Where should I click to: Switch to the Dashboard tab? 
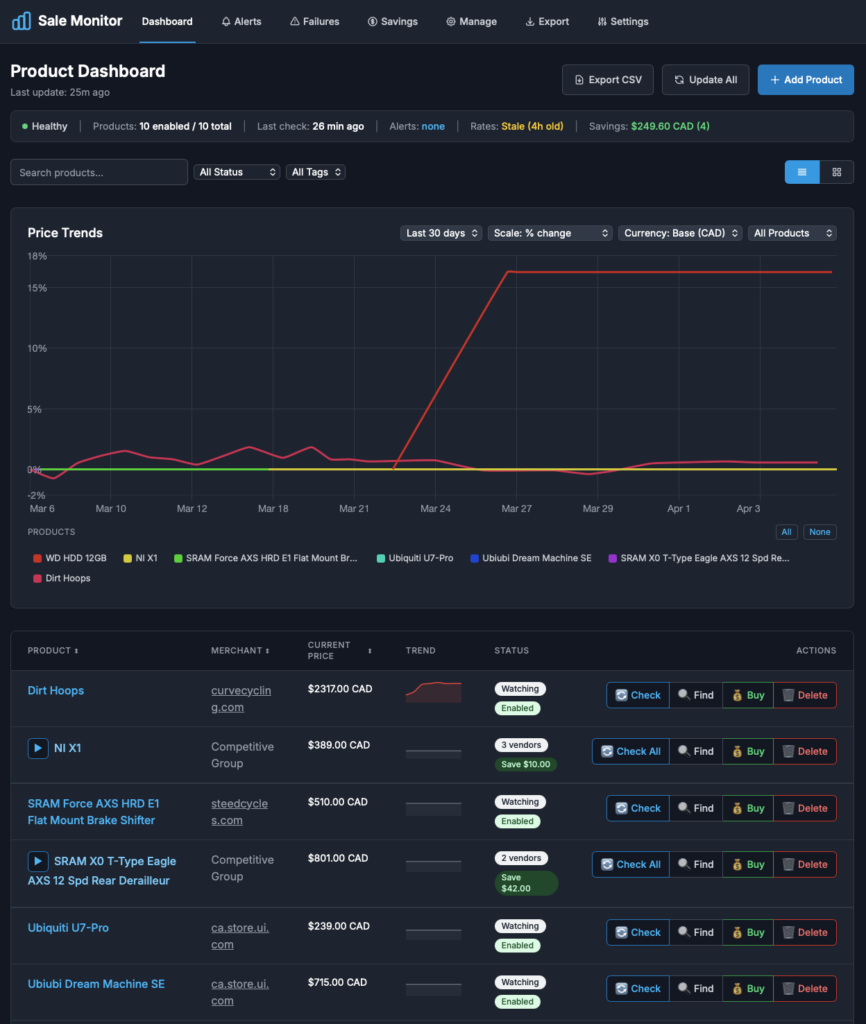166,20
